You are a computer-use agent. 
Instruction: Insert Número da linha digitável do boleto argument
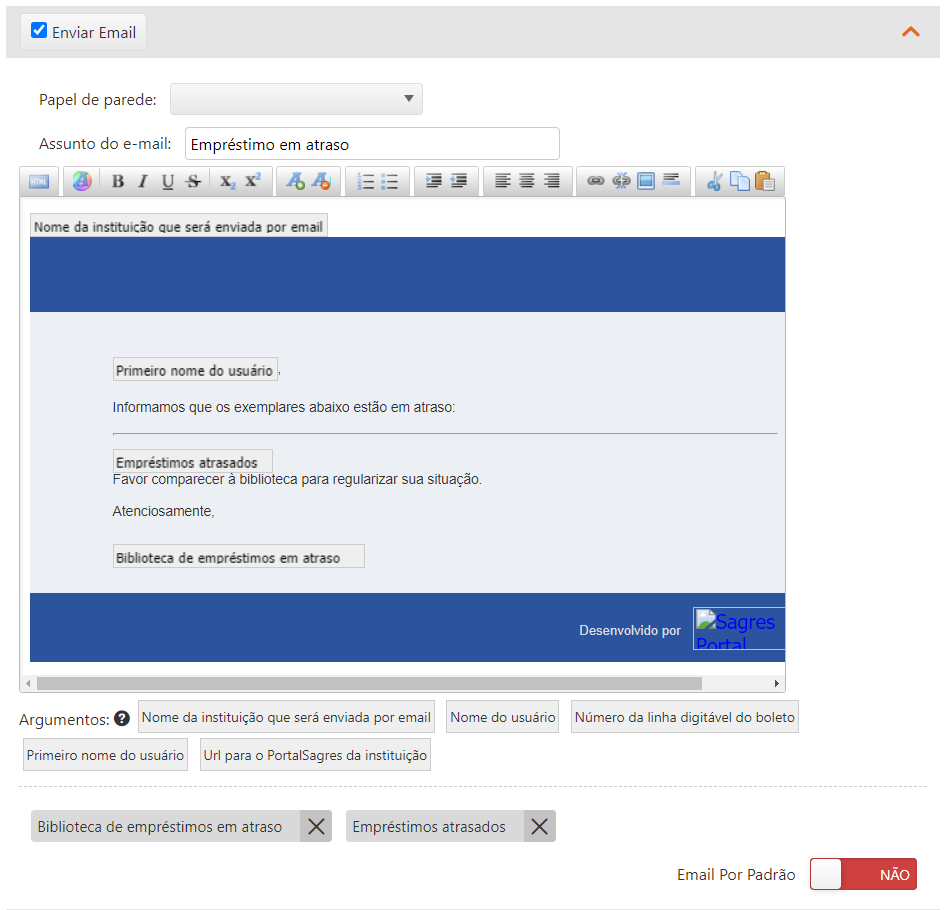coord(685,717)
